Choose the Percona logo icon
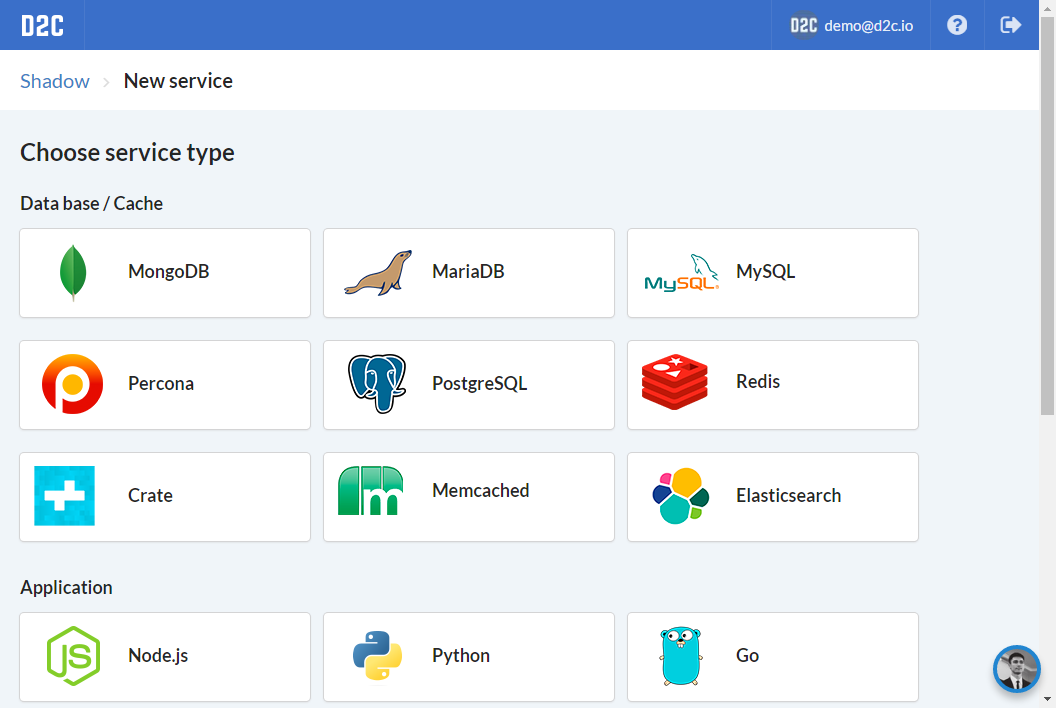Viewport: 1056px width, 708px height. point(72,384)
